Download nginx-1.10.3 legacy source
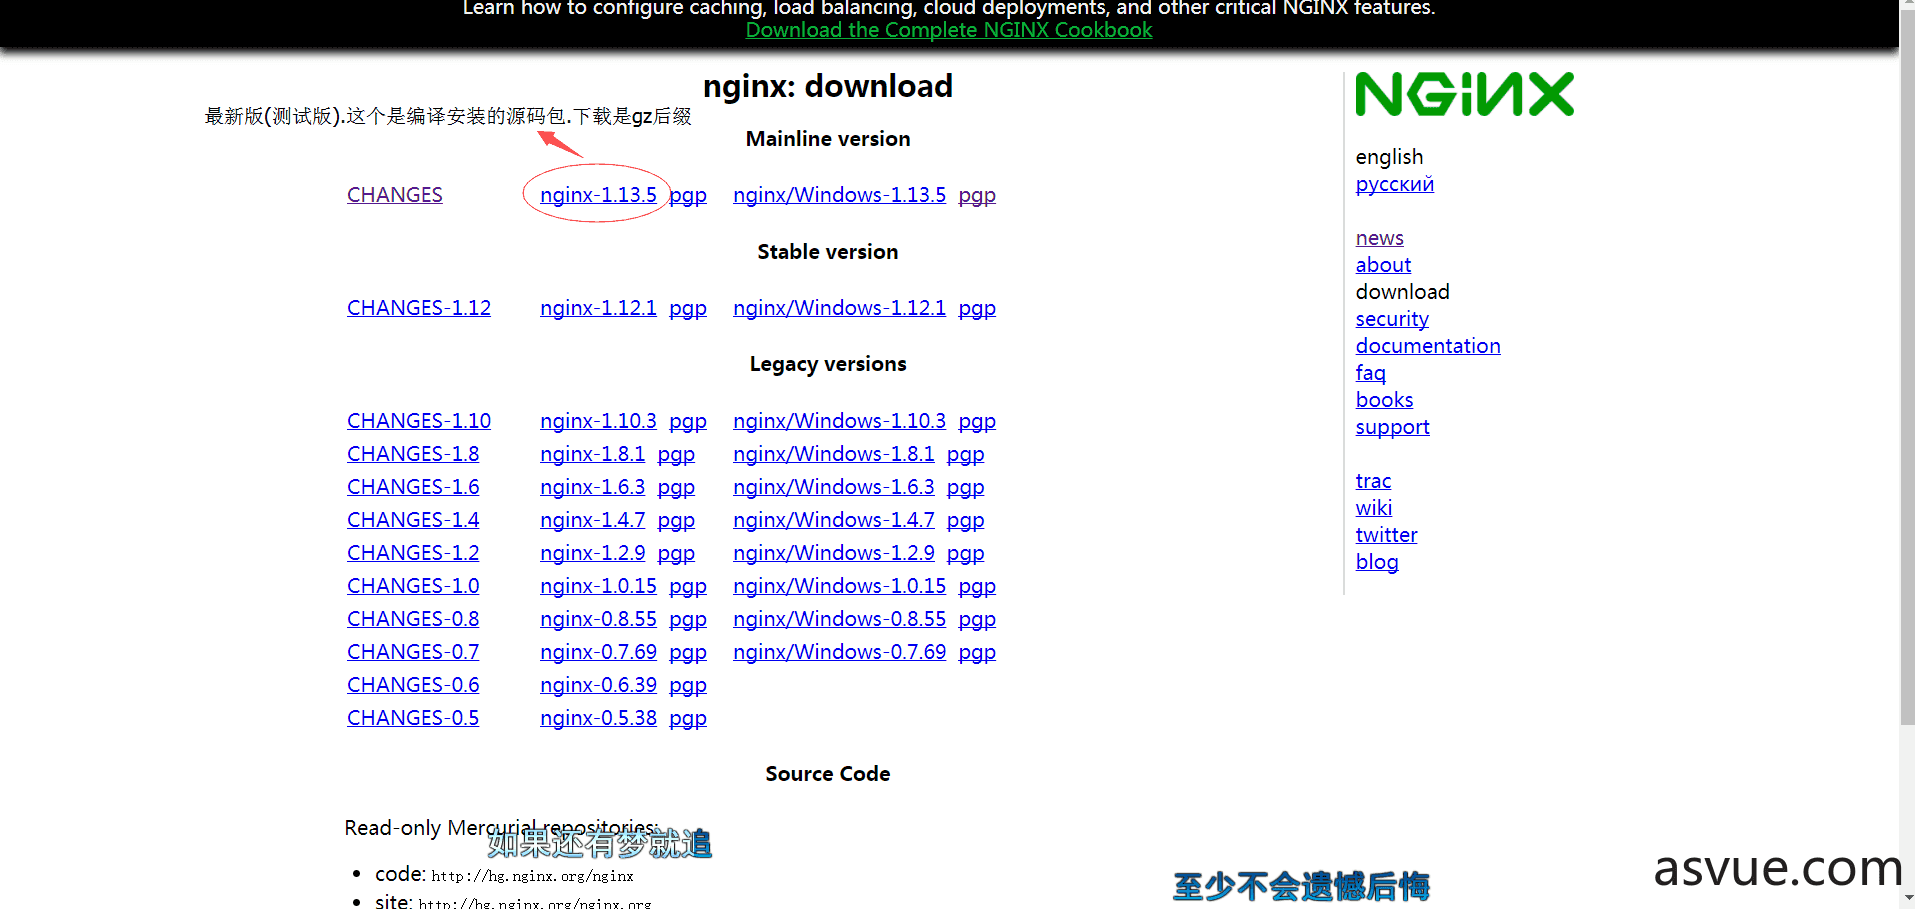This screenshot has height=909, width=1915. (598, 421)
